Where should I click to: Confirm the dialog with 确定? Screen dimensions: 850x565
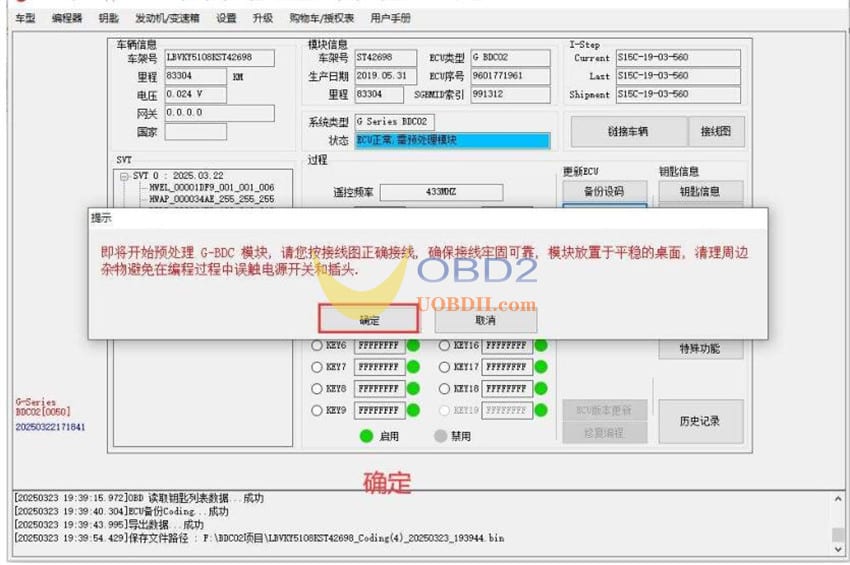pyautogui.click(x=369, y=319)
